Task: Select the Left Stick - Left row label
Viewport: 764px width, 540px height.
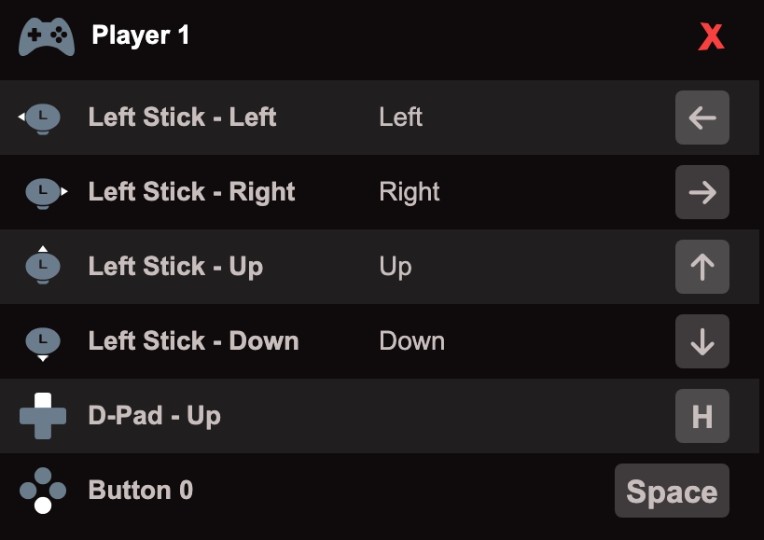Action: tap(182, 117)
